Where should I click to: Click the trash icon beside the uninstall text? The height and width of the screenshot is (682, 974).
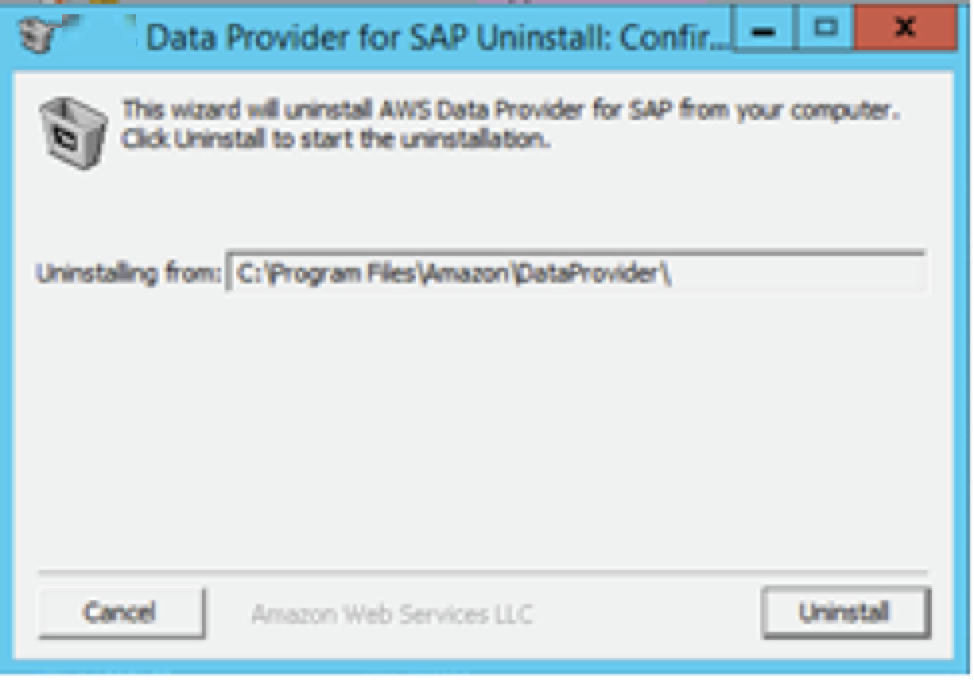point(72,132)
